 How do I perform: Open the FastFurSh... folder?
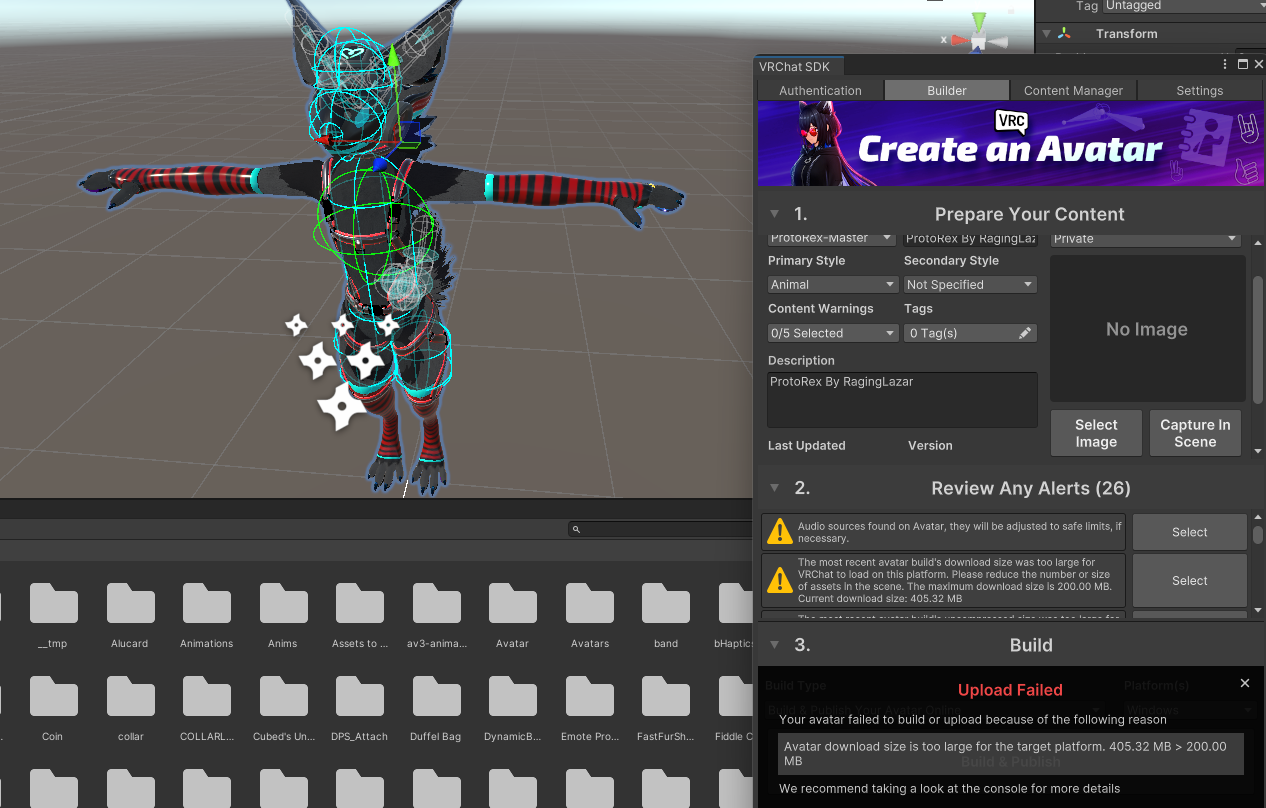[666, 698]
